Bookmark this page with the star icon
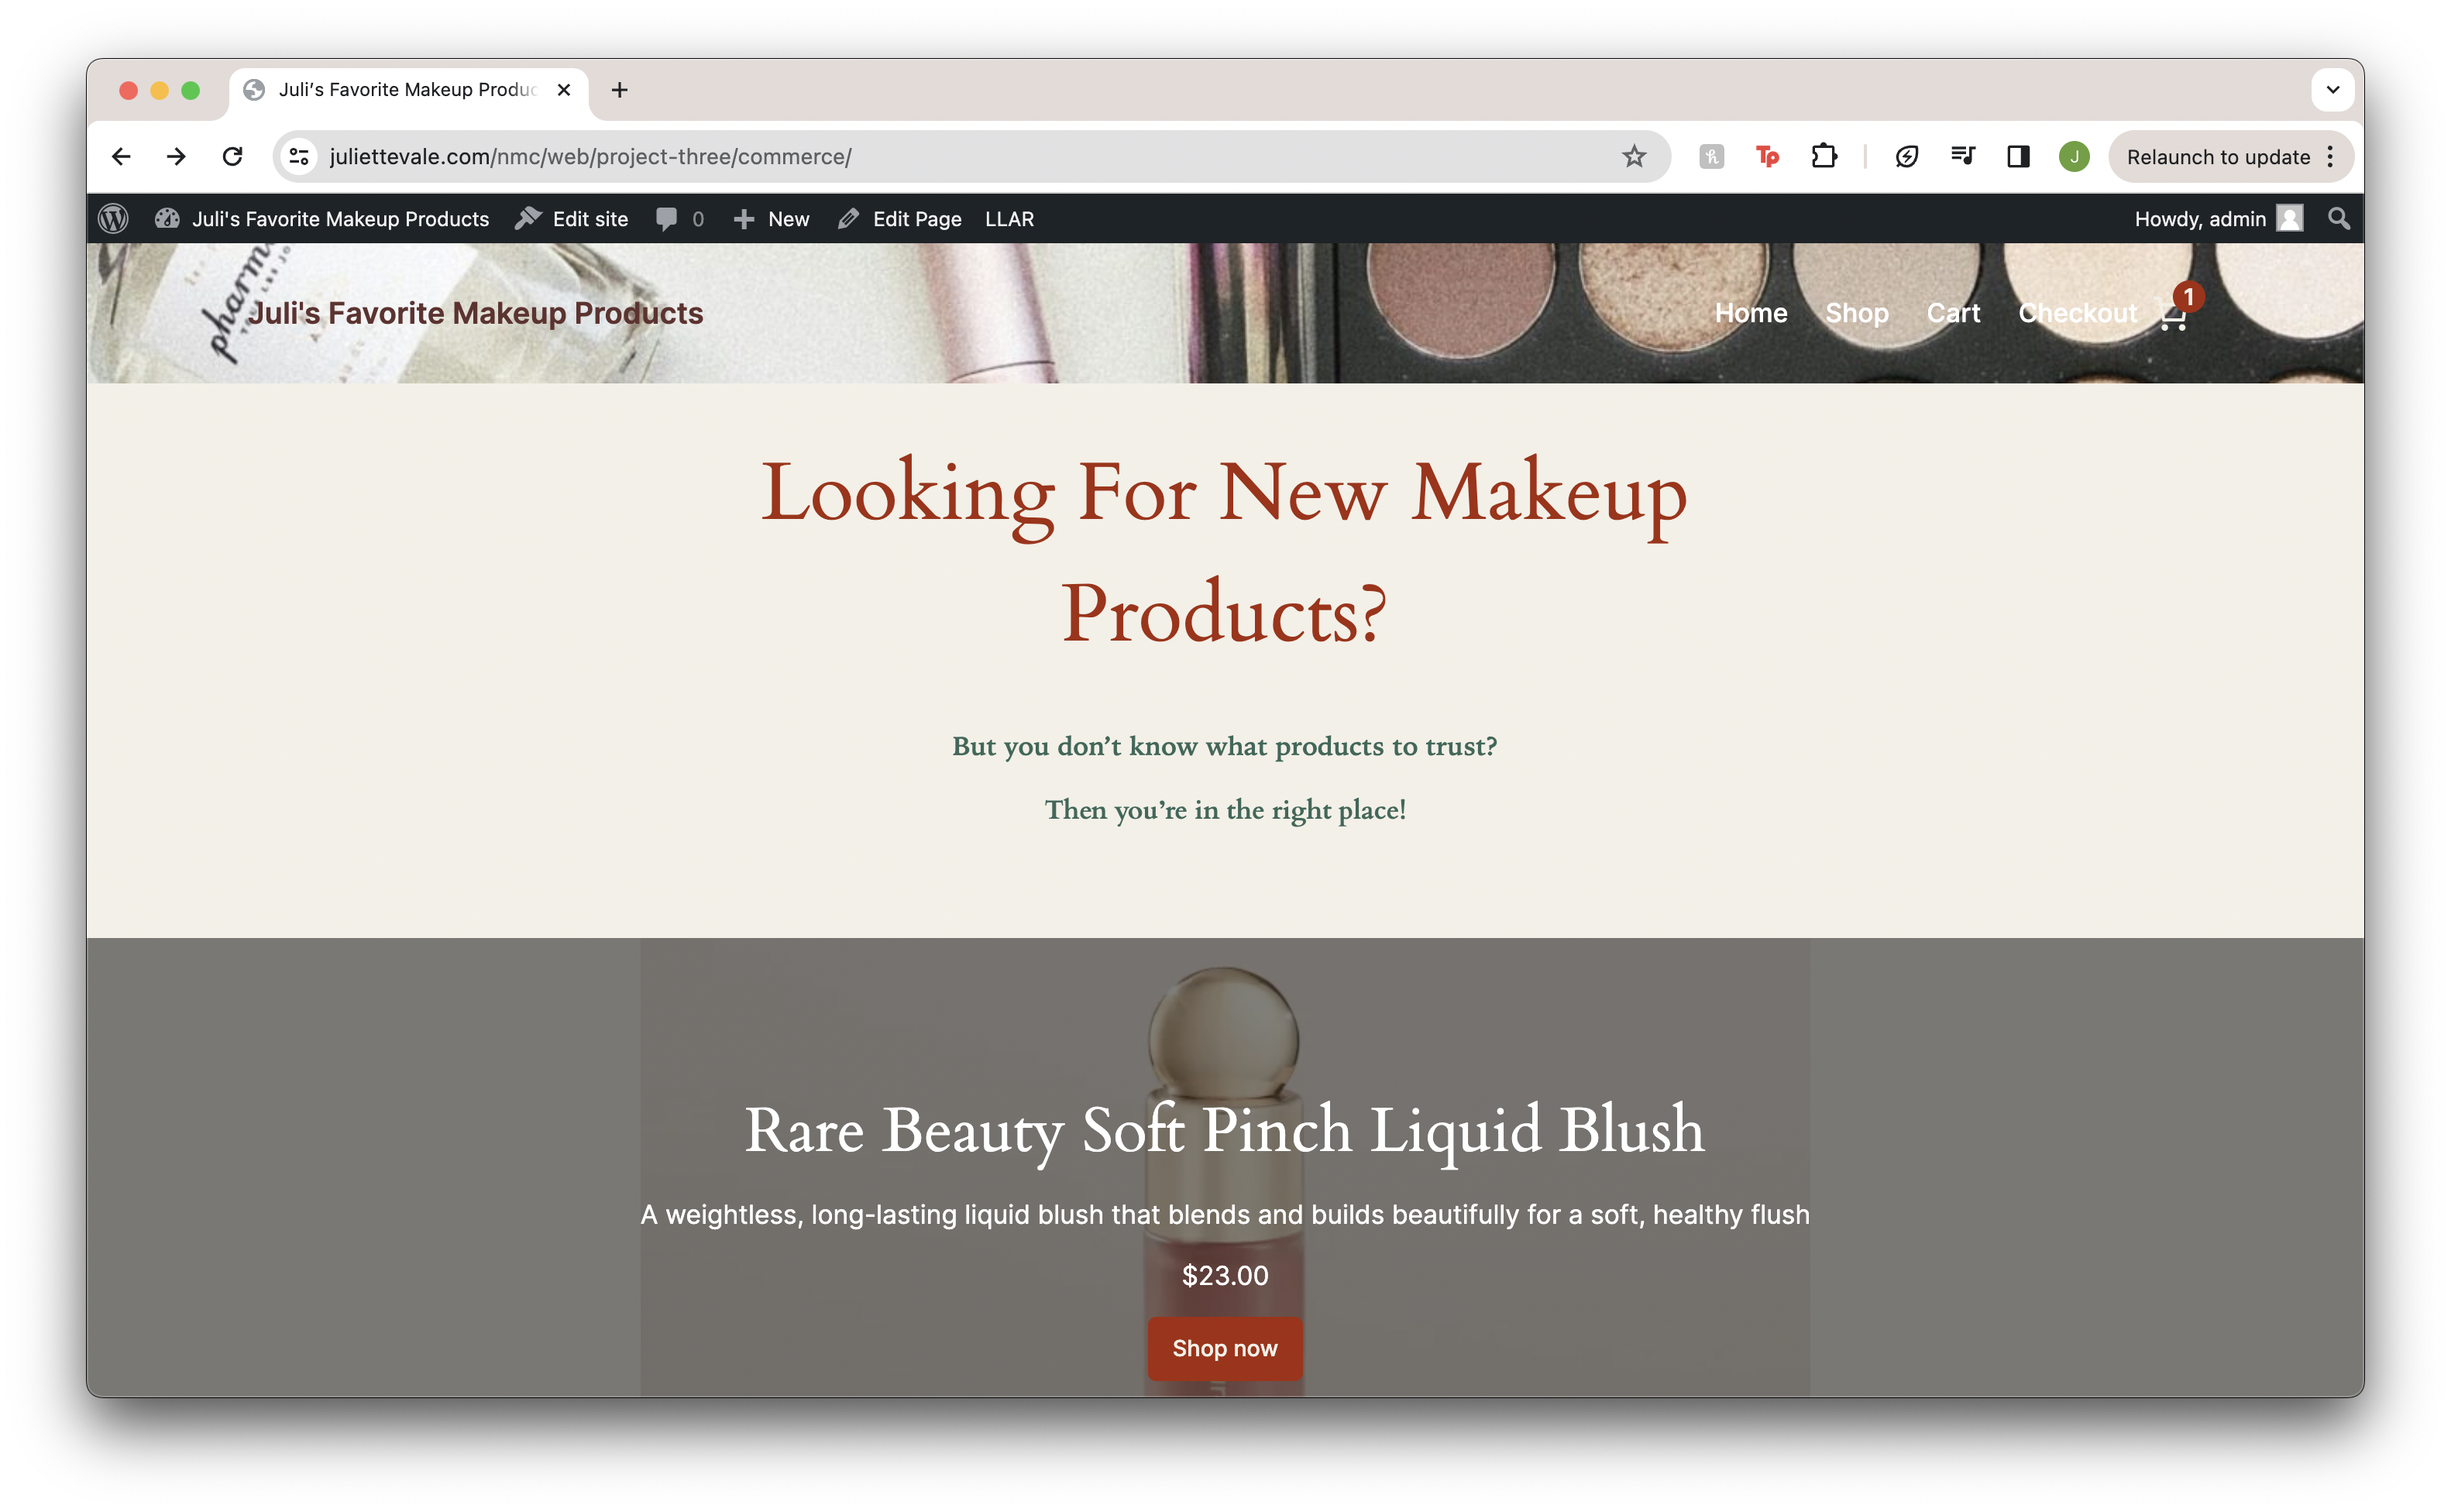2451x1512 pixels. [x=1633, y=156]
